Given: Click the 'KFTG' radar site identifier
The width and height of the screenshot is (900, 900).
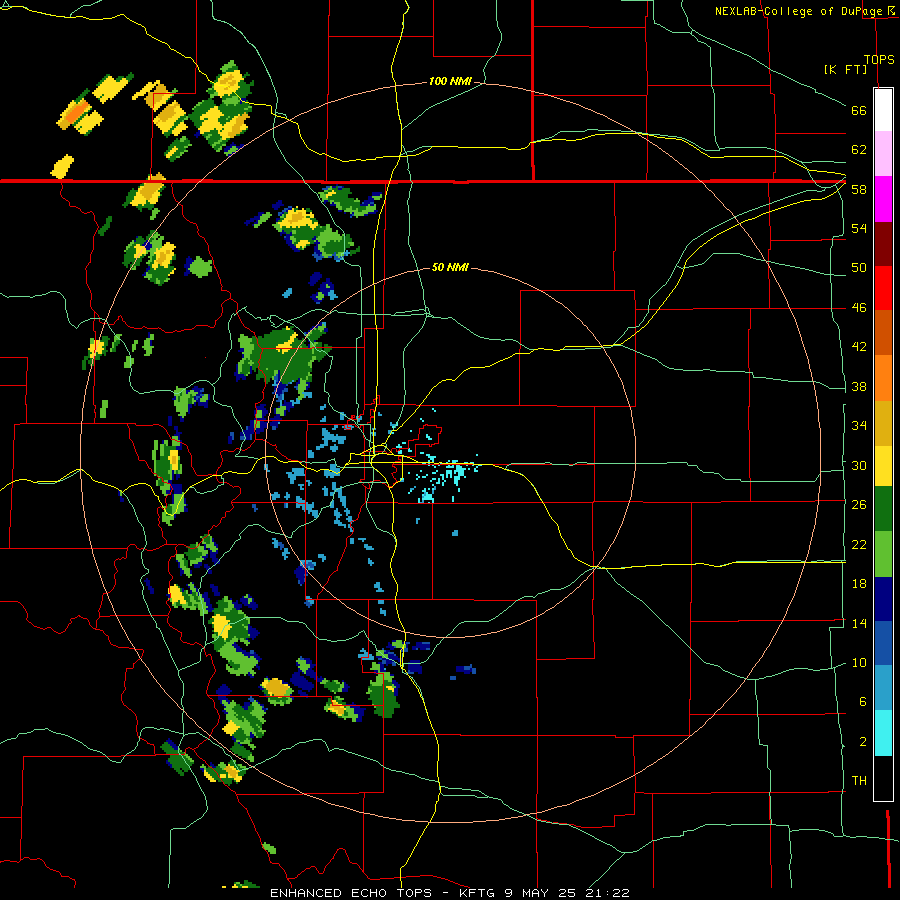Looking at the screenshot, I should coord(476,893).
